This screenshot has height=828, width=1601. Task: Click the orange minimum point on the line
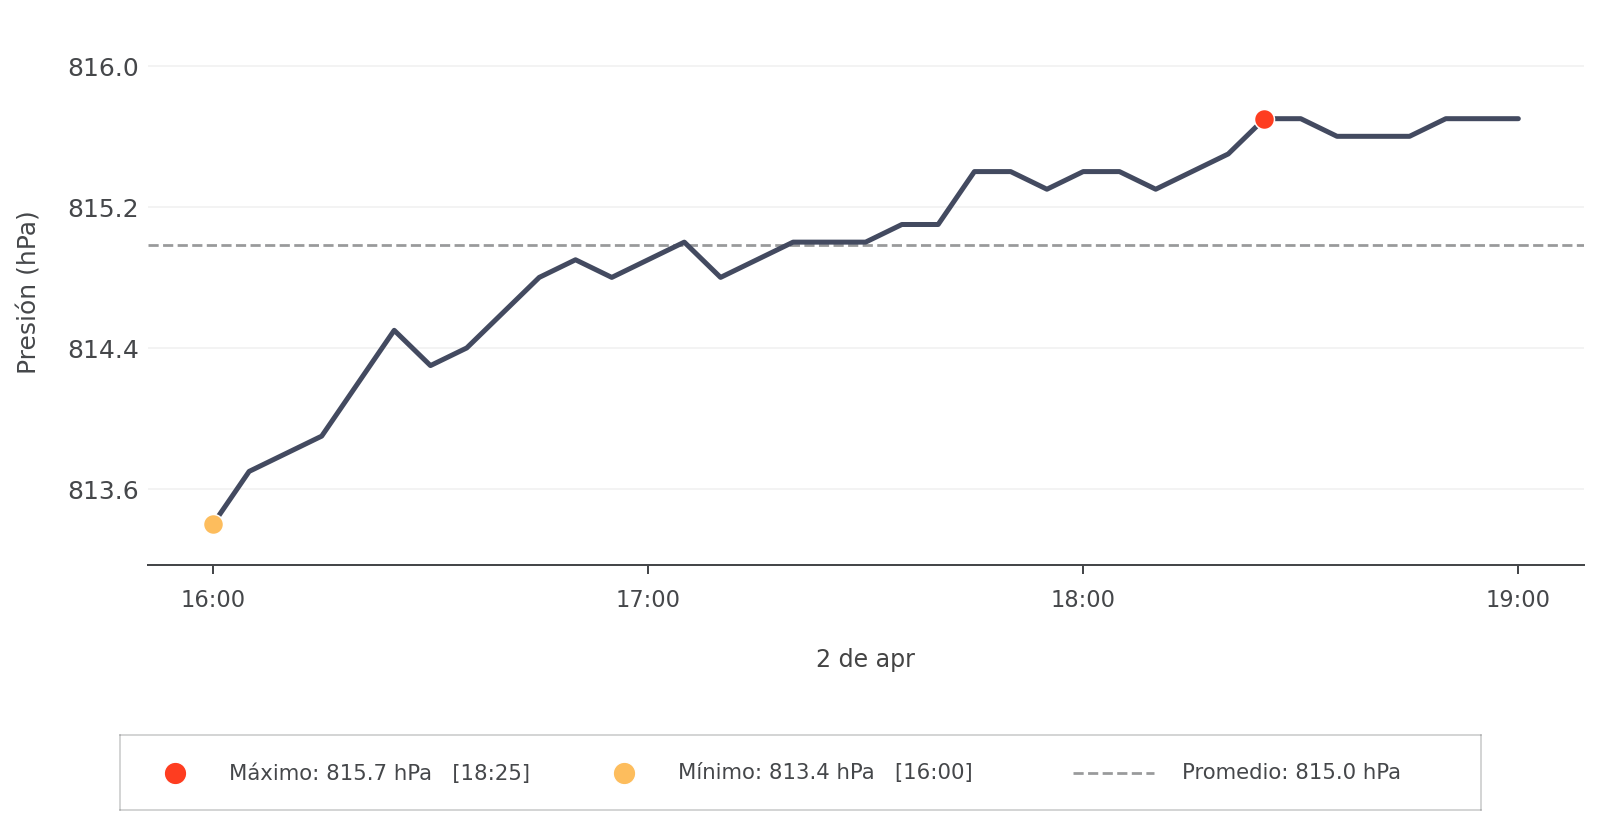(x=213, y=524)
